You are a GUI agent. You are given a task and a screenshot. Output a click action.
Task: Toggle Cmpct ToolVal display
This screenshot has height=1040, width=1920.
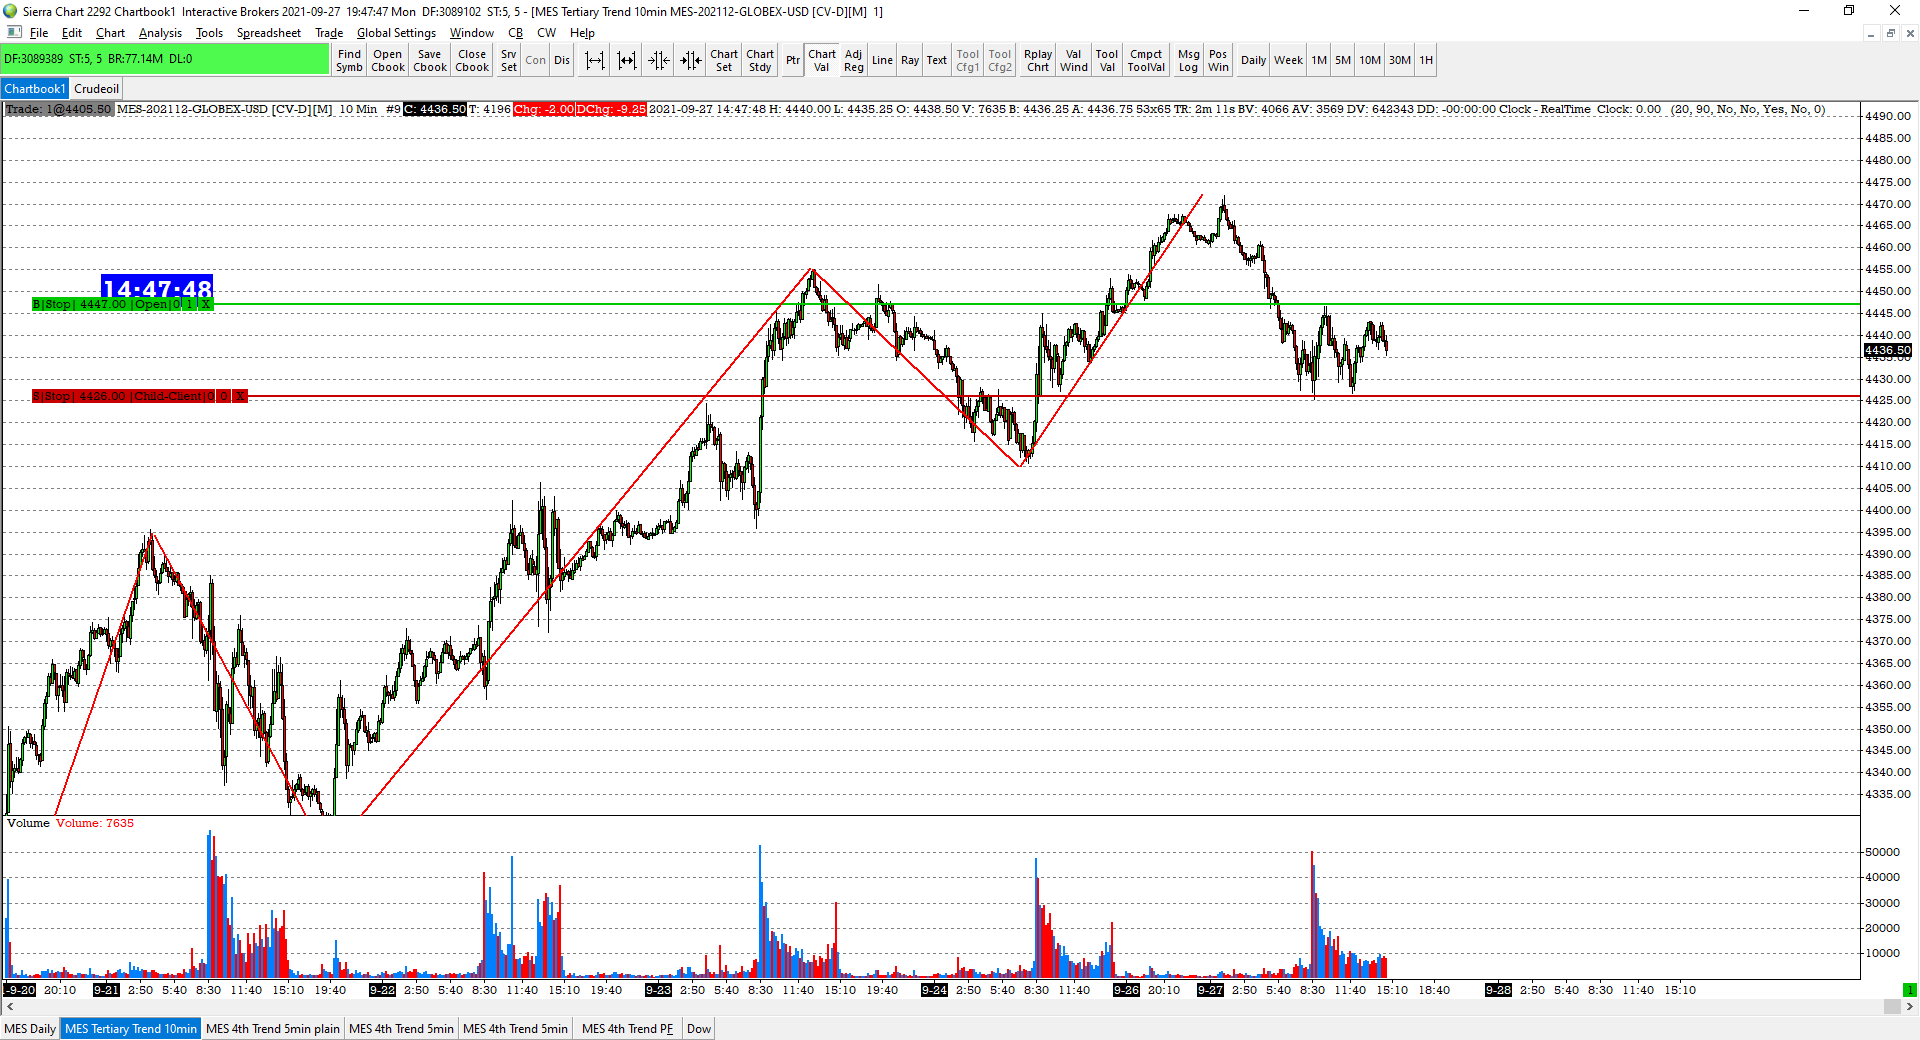pos(1146,60)
